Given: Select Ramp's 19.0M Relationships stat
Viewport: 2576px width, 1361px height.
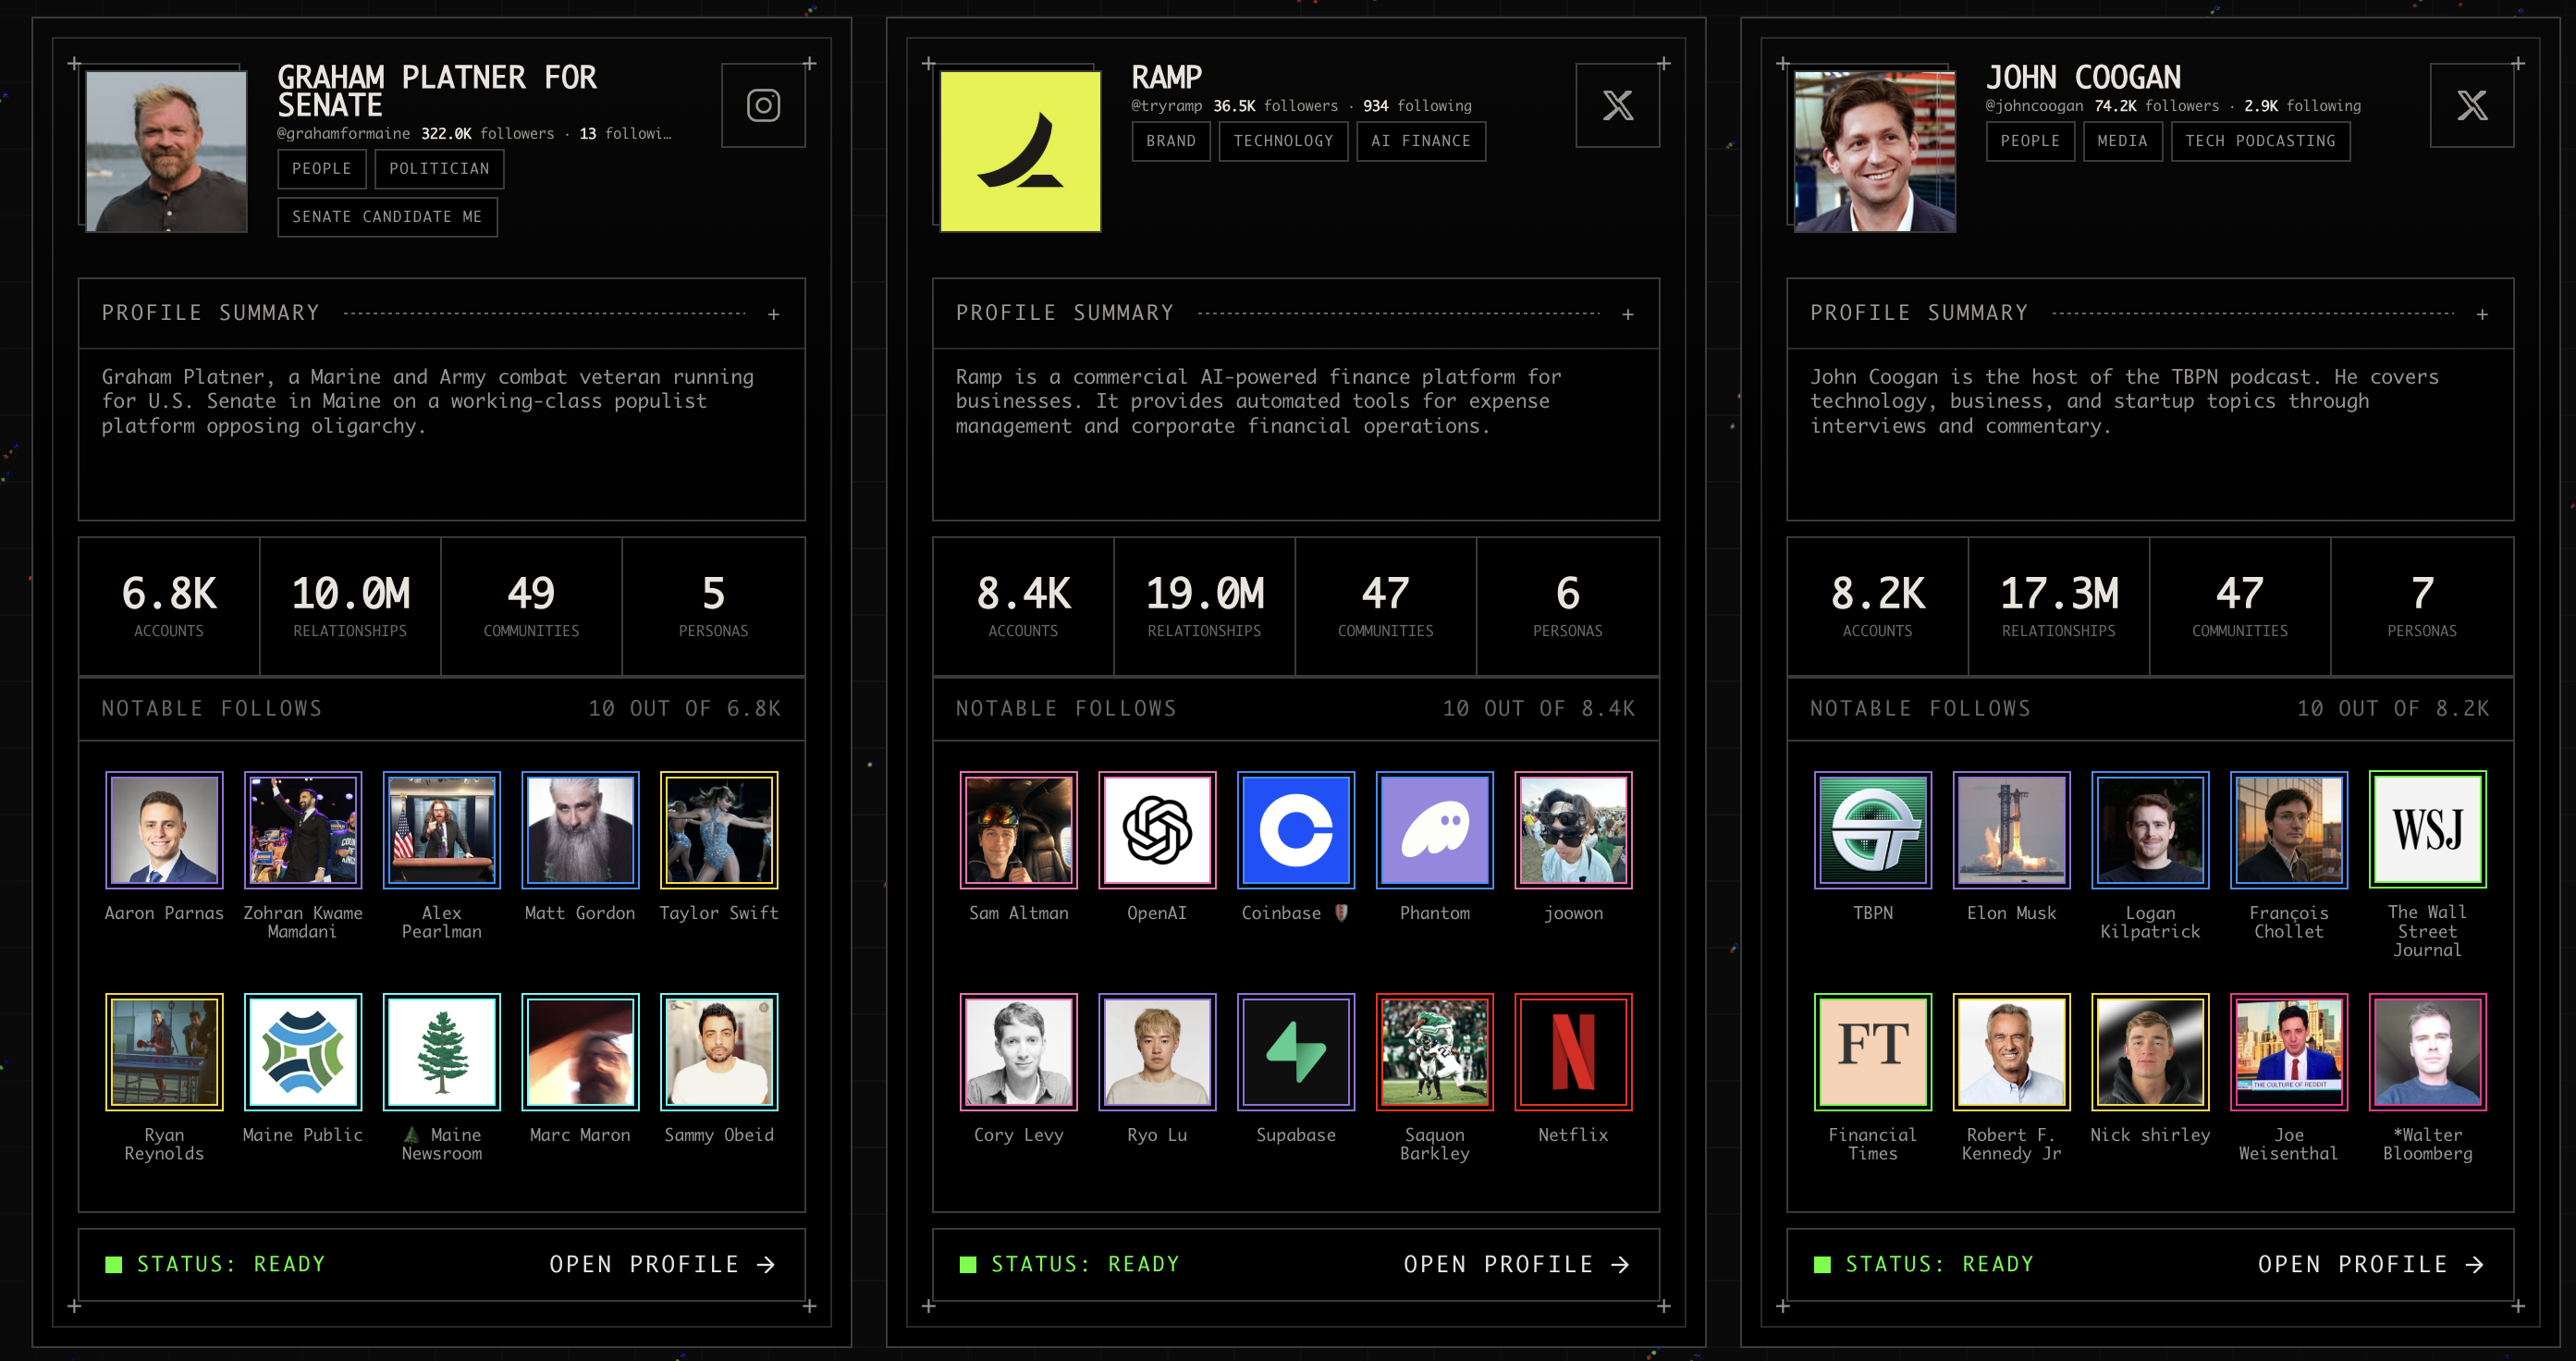Looking at the screenshot, I should [x=1204, y=606].
